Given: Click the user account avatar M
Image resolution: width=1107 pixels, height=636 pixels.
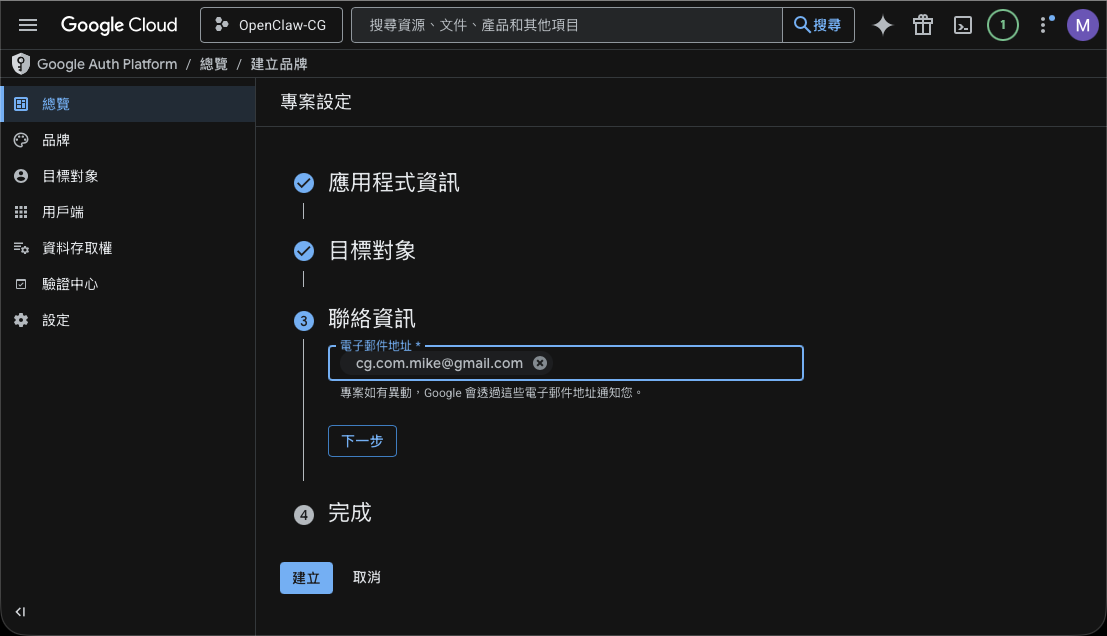Looking at the screenshot, I should [x=1082, y=25].
